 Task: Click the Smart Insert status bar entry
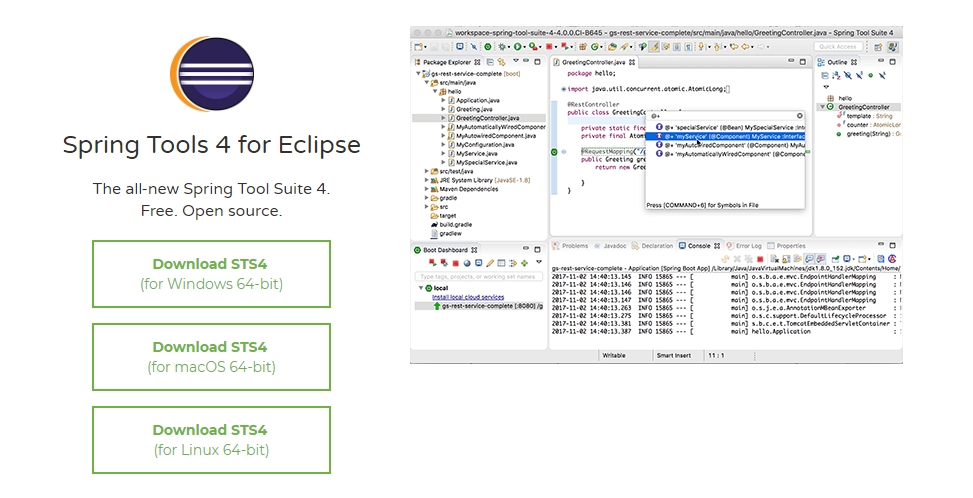(674, 355)
